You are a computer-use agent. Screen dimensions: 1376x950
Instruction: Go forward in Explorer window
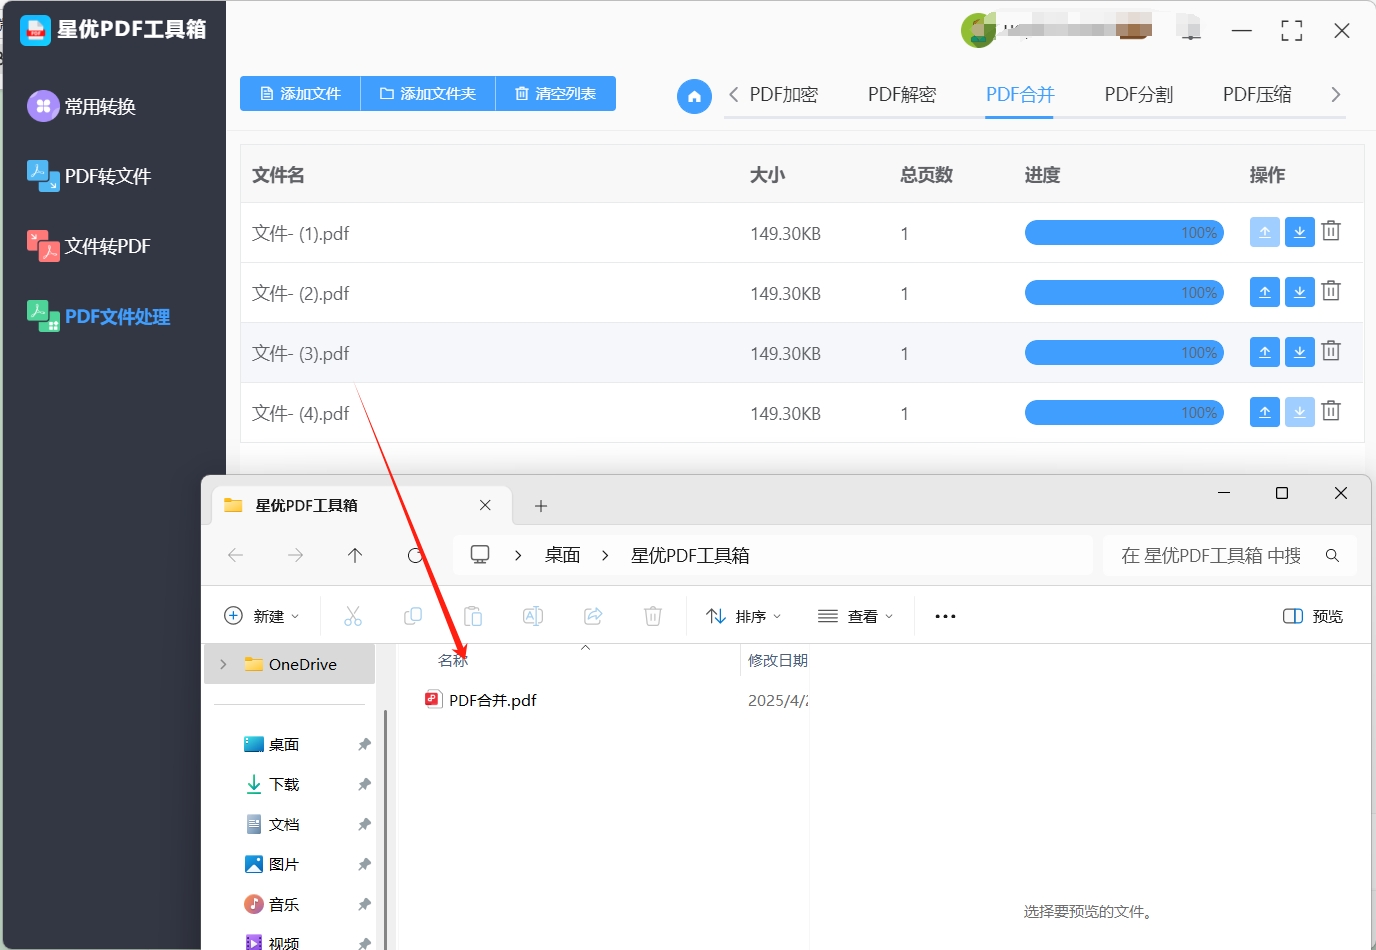[295, 555]
